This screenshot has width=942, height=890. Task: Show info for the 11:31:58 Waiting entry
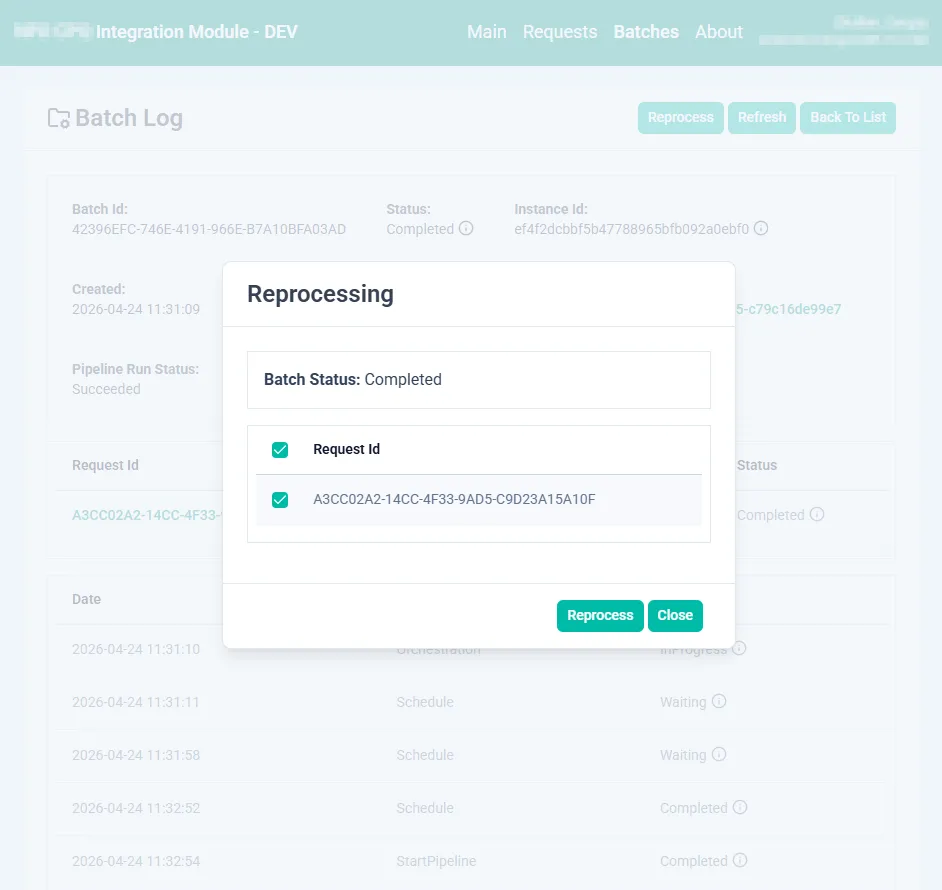(719, 755)
